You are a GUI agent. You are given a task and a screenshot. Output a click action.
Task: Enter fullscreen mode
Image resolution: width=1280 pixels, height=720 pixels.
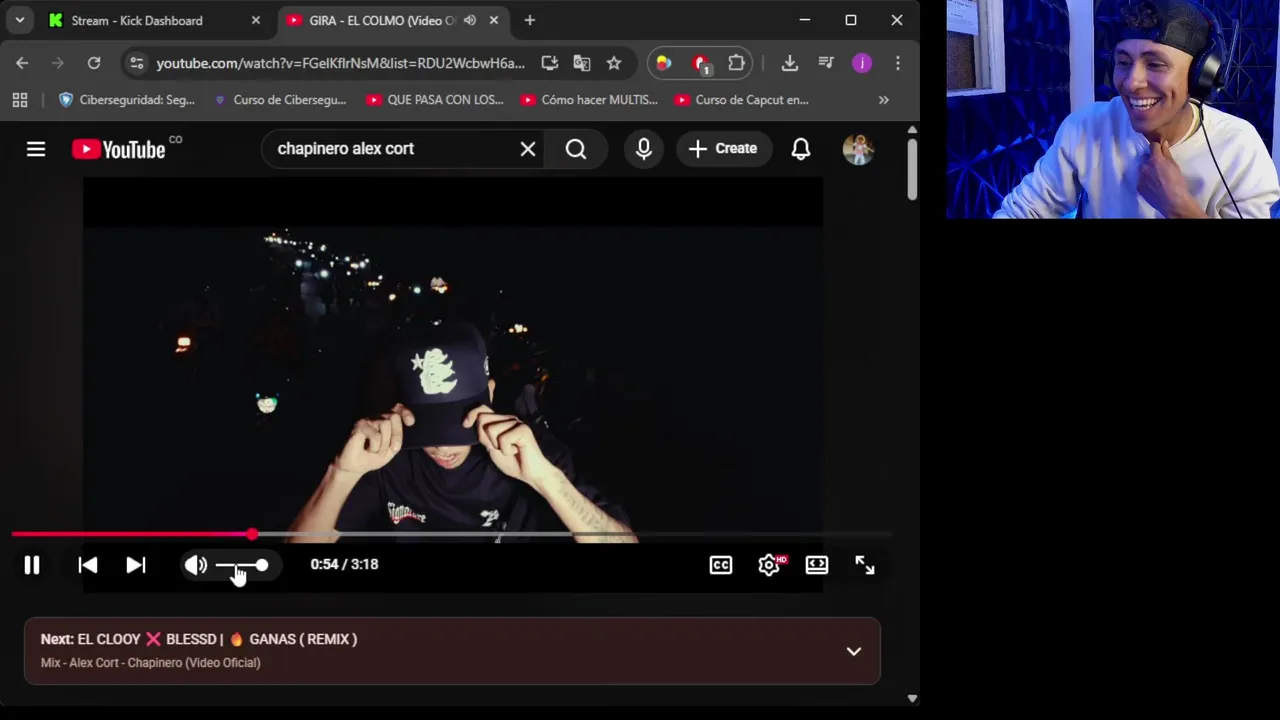click(x=865, y=565)
